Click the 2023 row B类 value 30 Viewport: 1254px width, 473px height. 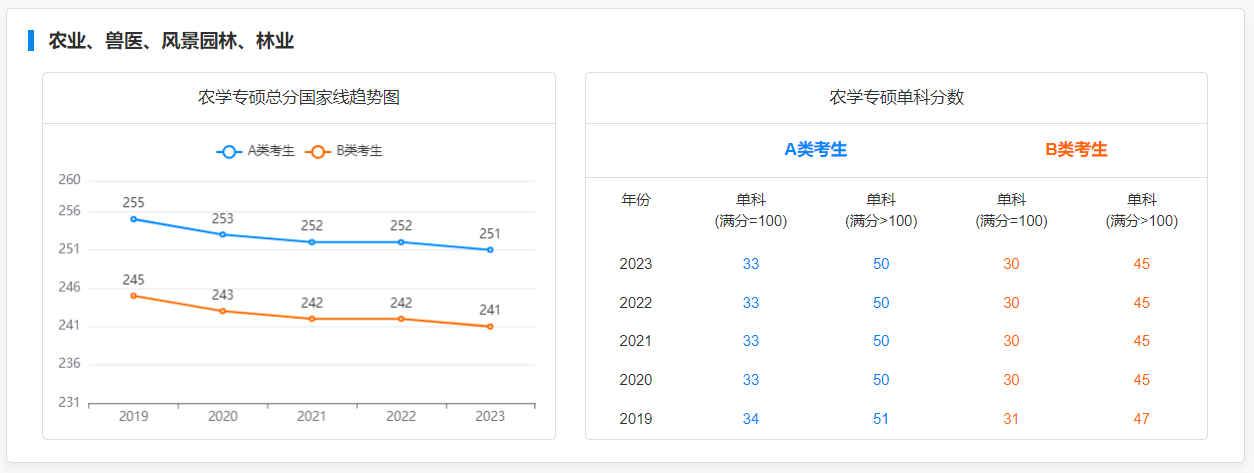coord(1011,264)
